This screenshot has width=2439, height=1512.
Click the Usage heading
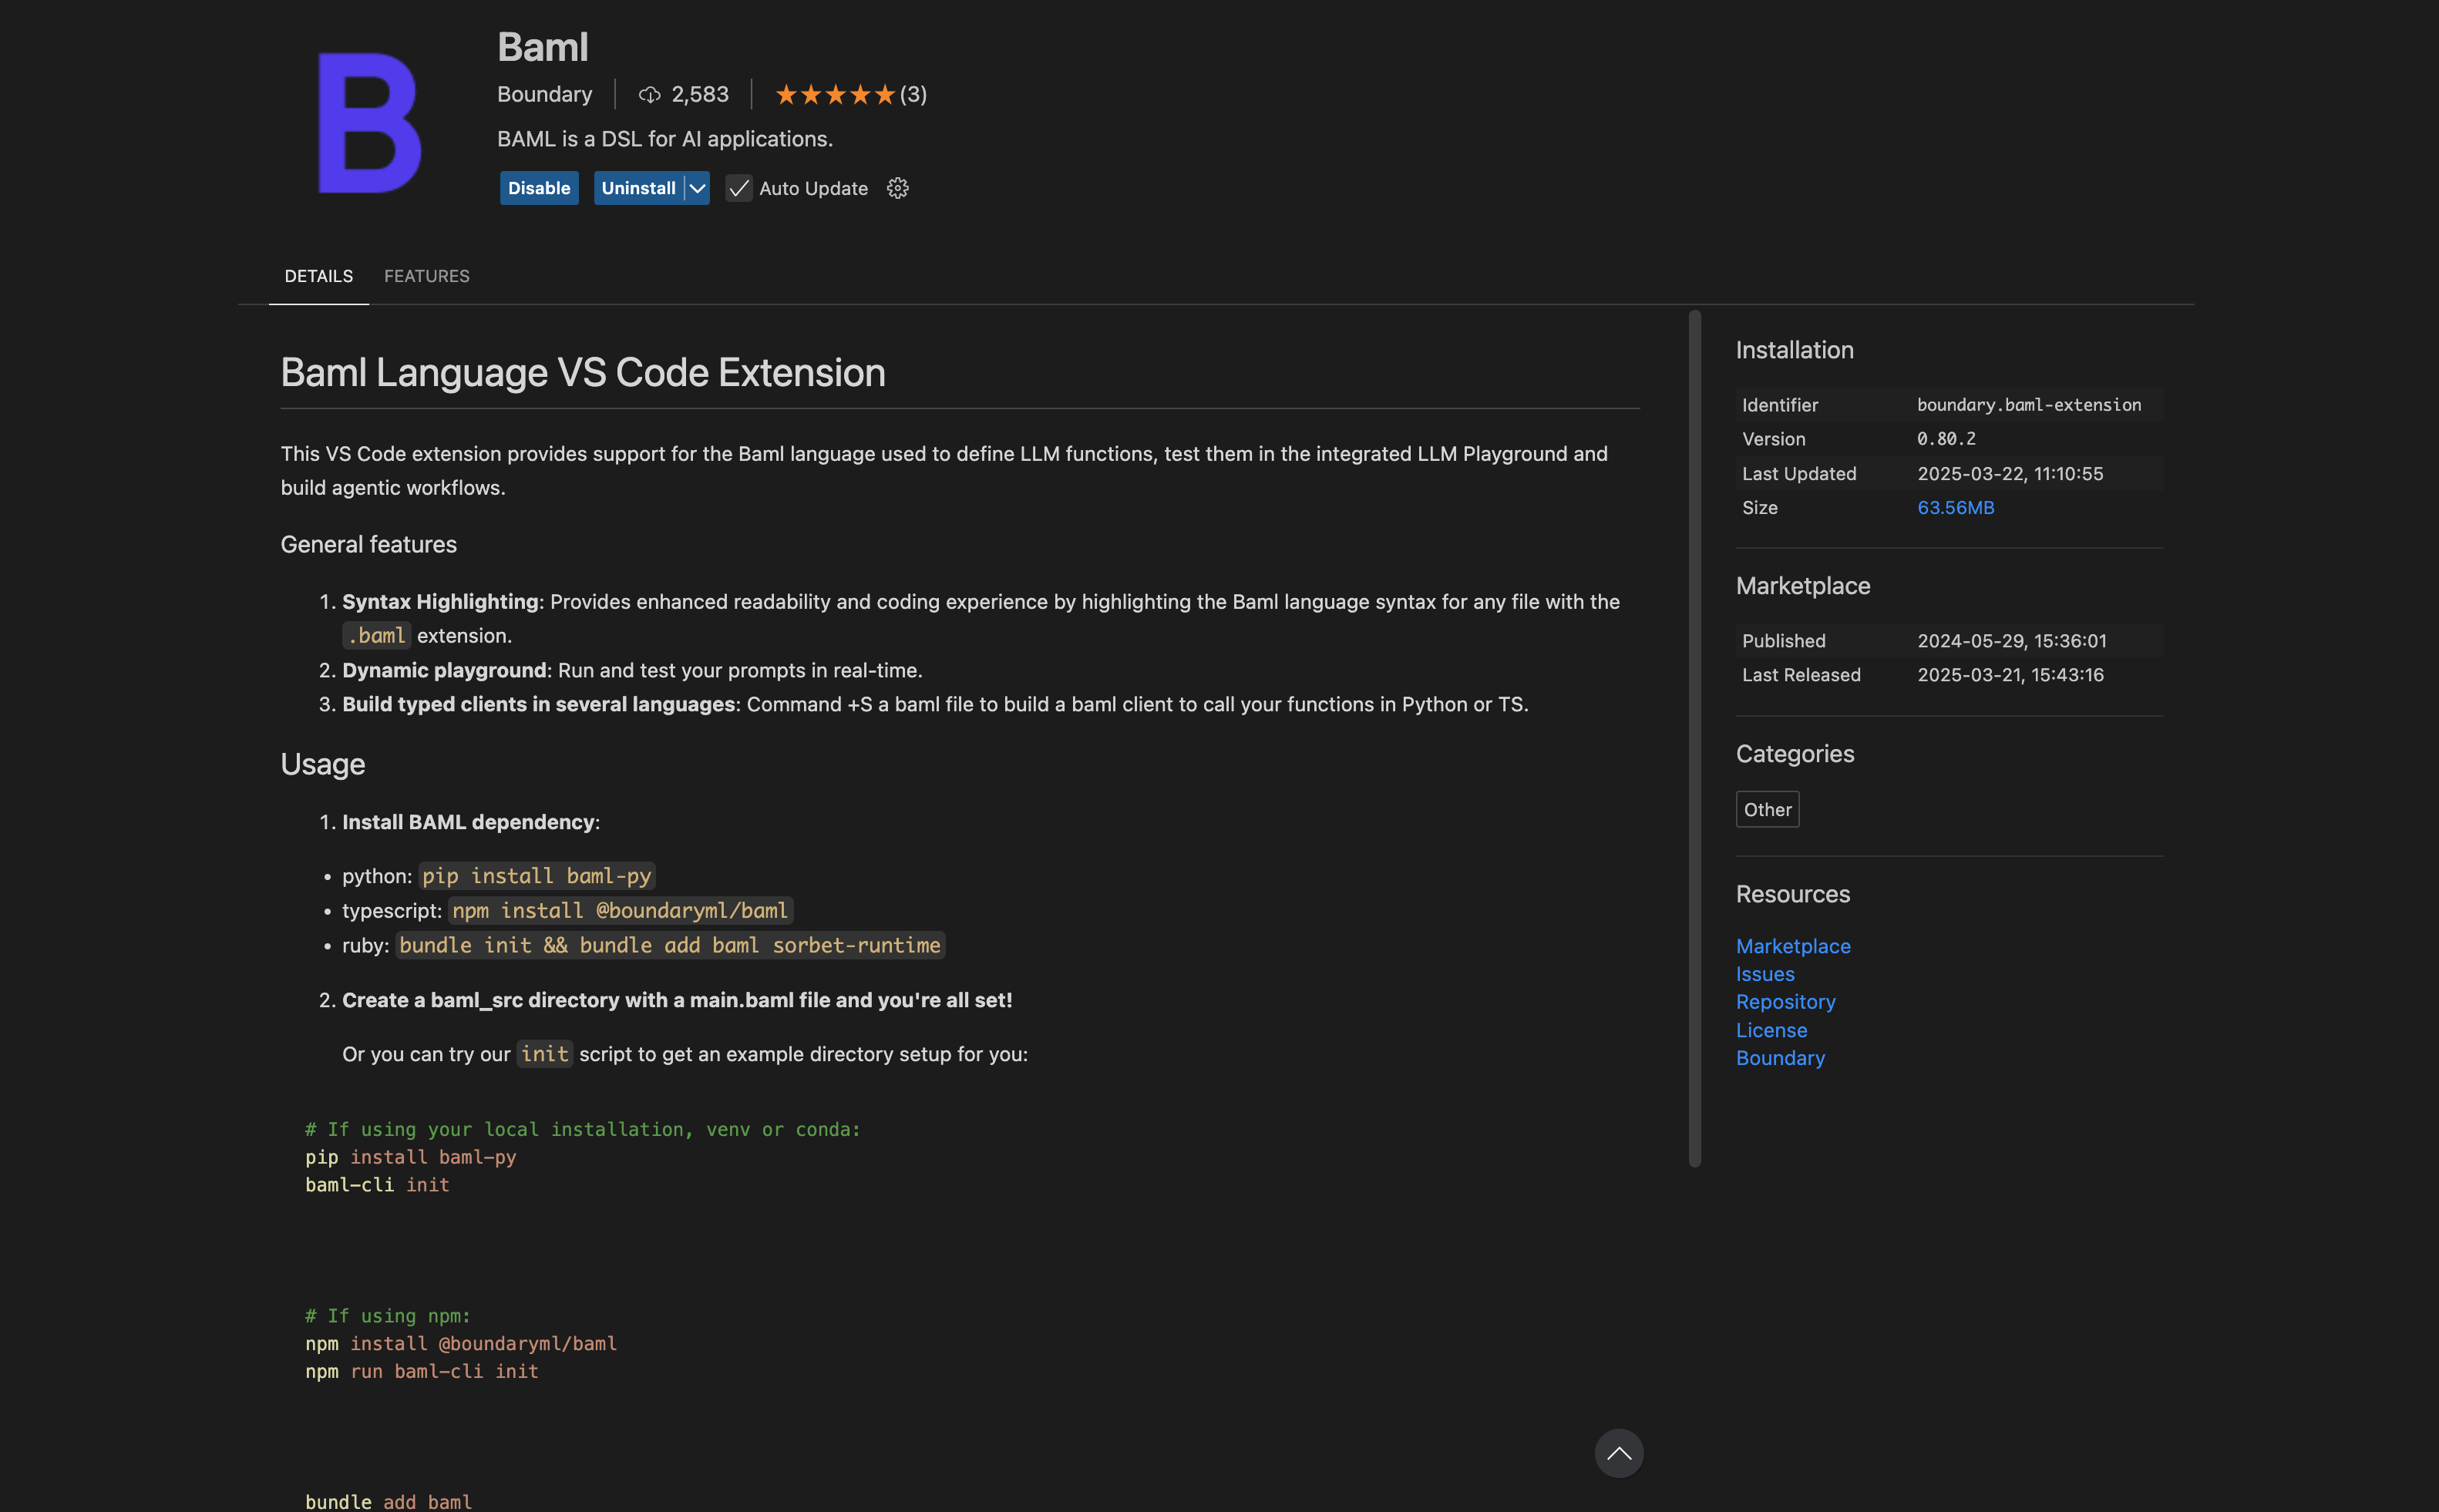tap(323, 765)
